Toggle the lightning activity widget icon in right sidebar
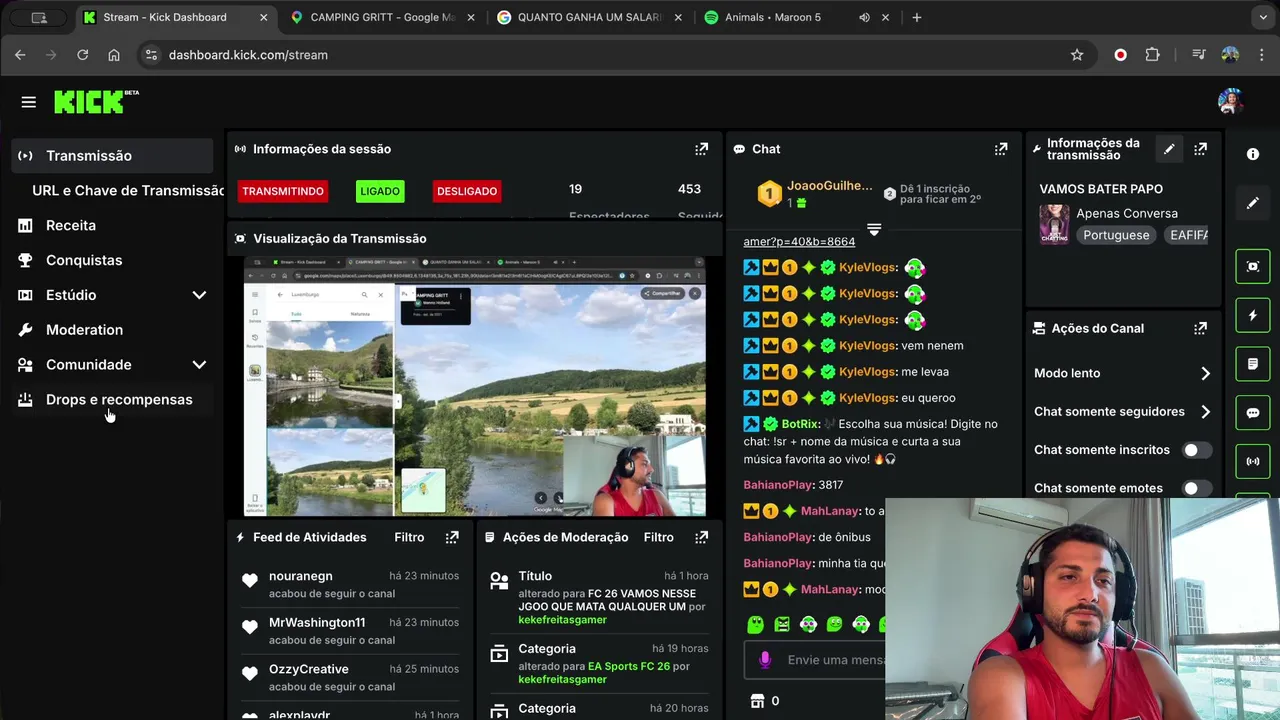 (1253, 315)
